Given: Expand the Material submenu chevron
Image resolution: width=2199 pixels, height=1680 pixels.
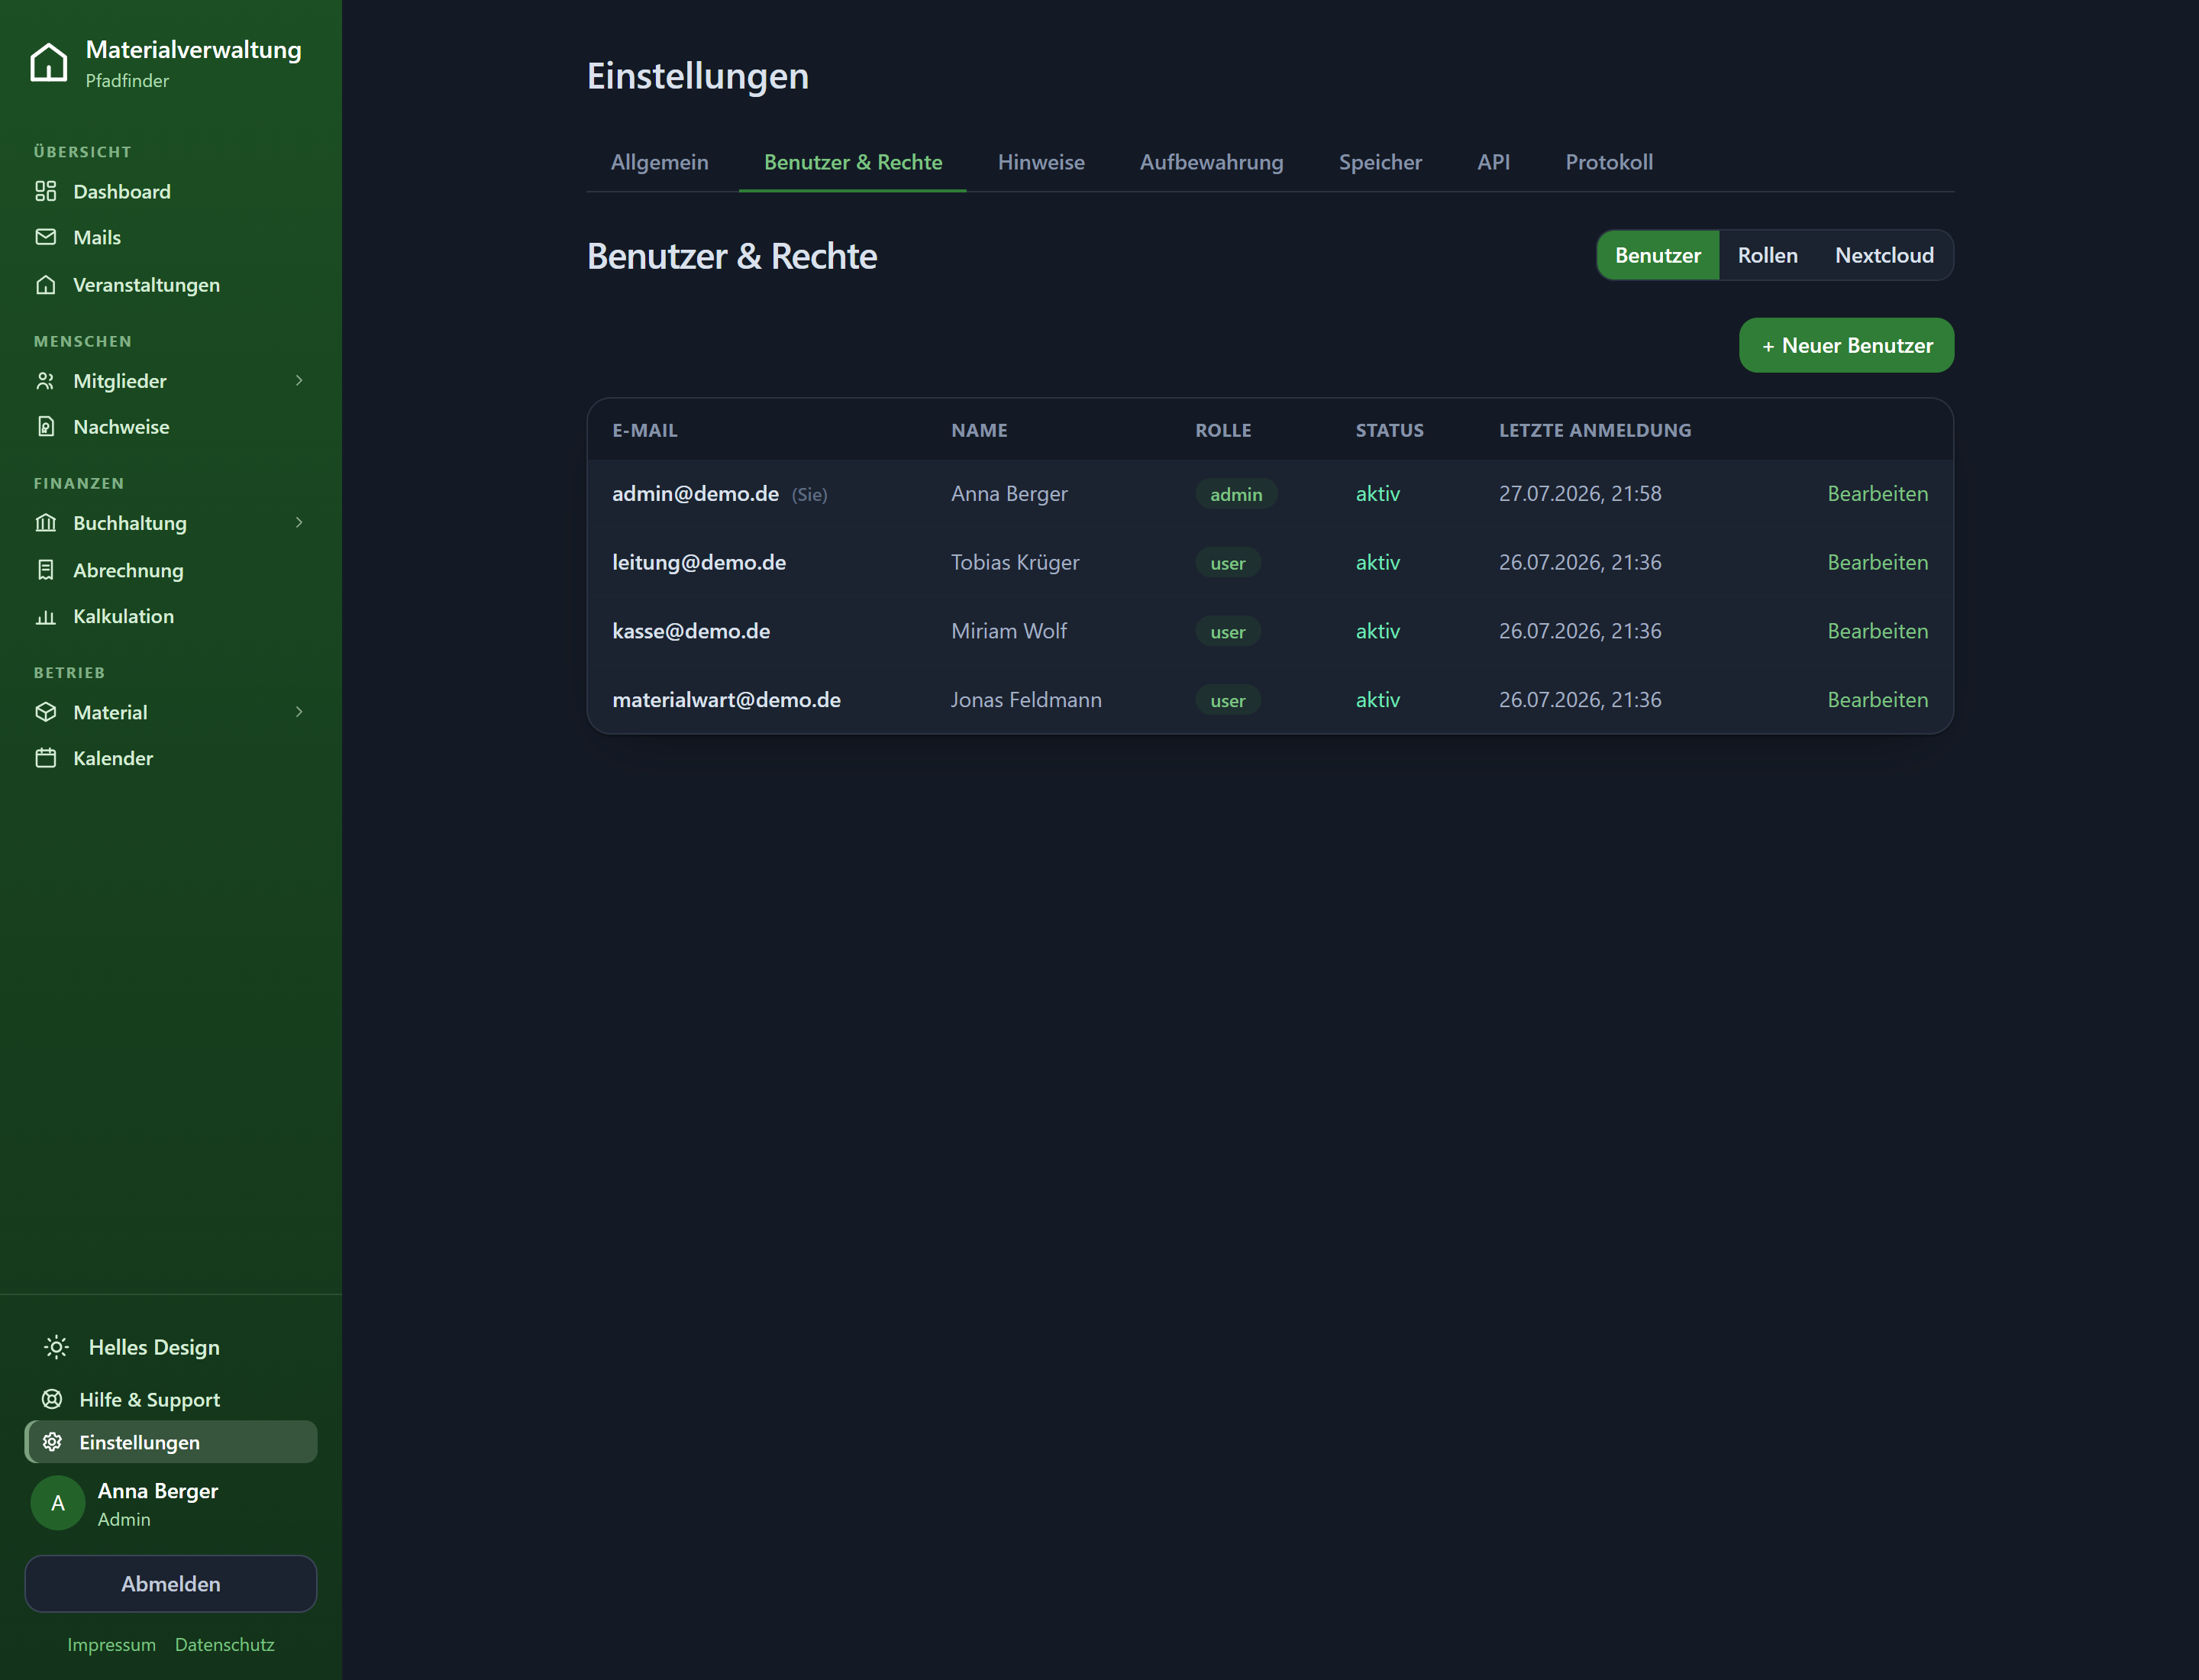Looking at the screenshot, I should point(299,712).
